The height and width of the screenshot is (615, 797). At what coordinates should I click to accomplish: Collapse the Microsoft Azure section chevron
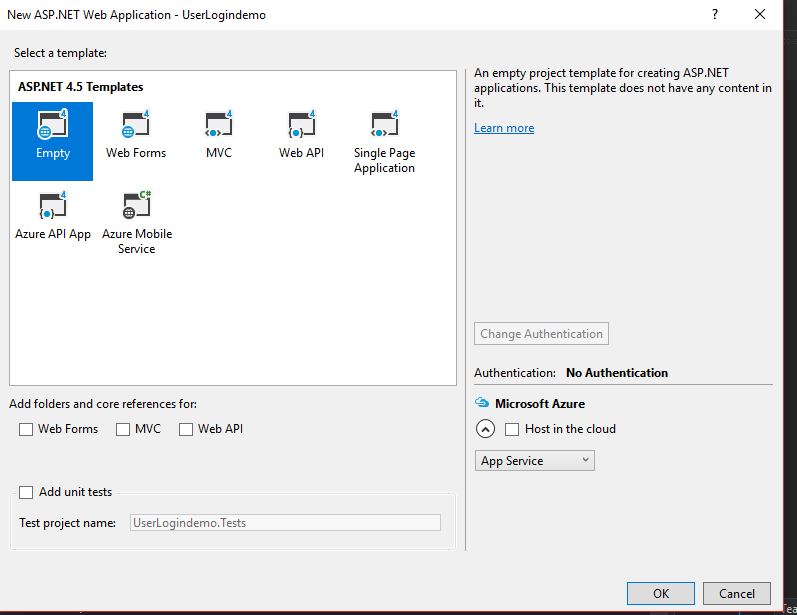point(485,429)
